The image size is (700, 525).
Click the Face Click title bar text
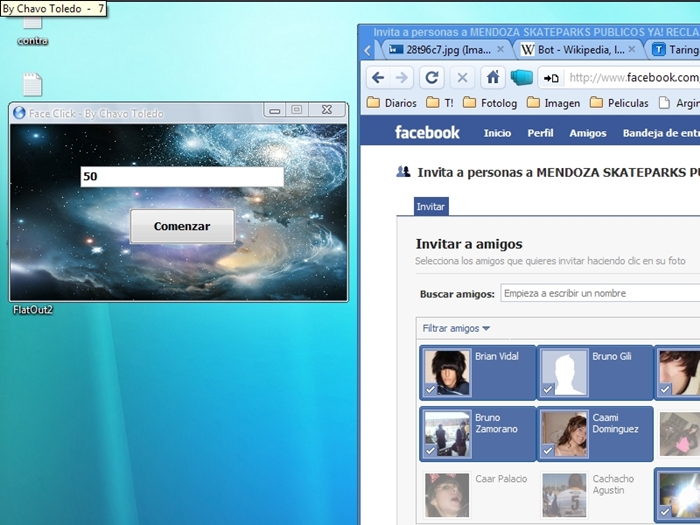96,113
